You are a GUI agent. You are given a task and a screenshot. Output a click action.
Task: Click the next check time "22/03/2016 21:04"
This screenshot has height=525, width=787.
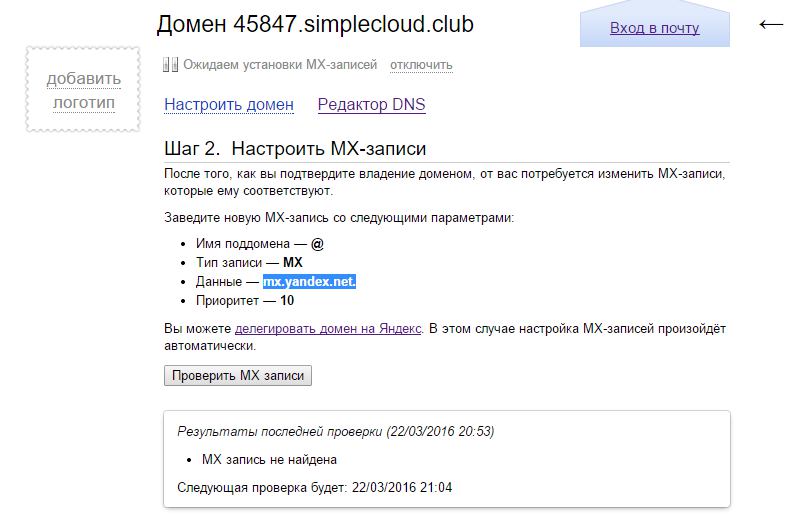[x=403, y=488]
